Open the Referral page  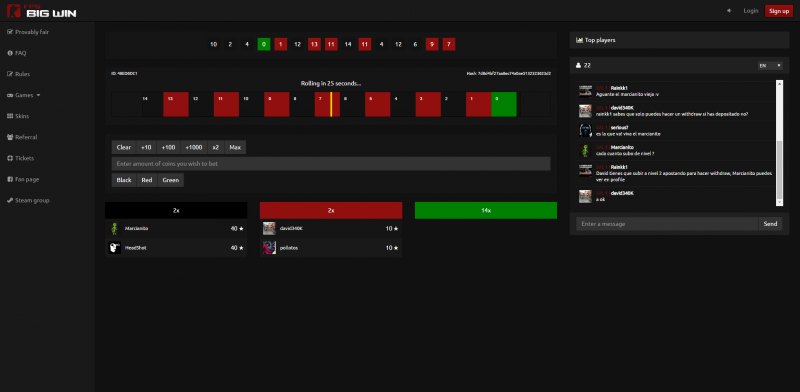pyautogui.click(x=22, y=137)
